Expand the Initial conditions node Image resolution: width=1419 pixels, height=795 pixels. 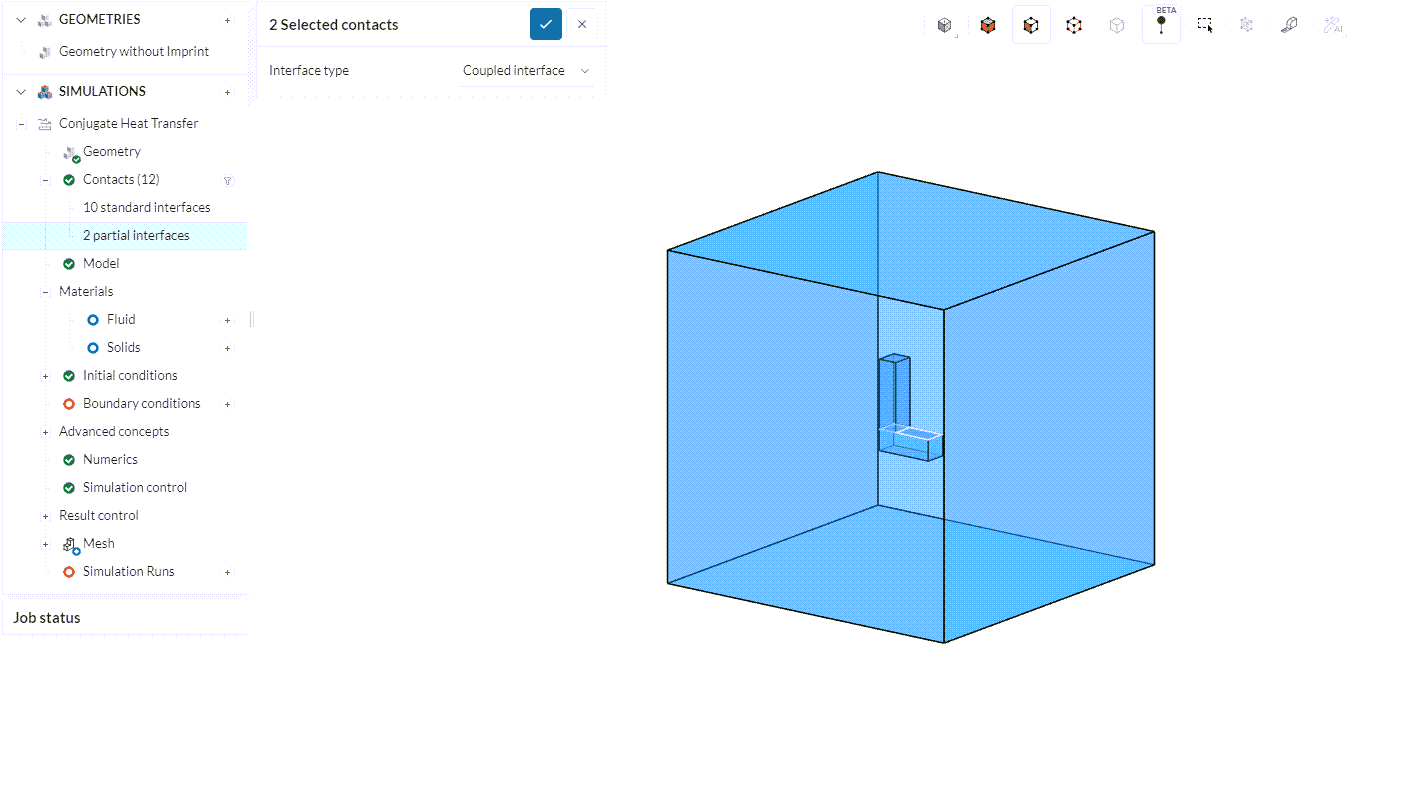[45, 376]
